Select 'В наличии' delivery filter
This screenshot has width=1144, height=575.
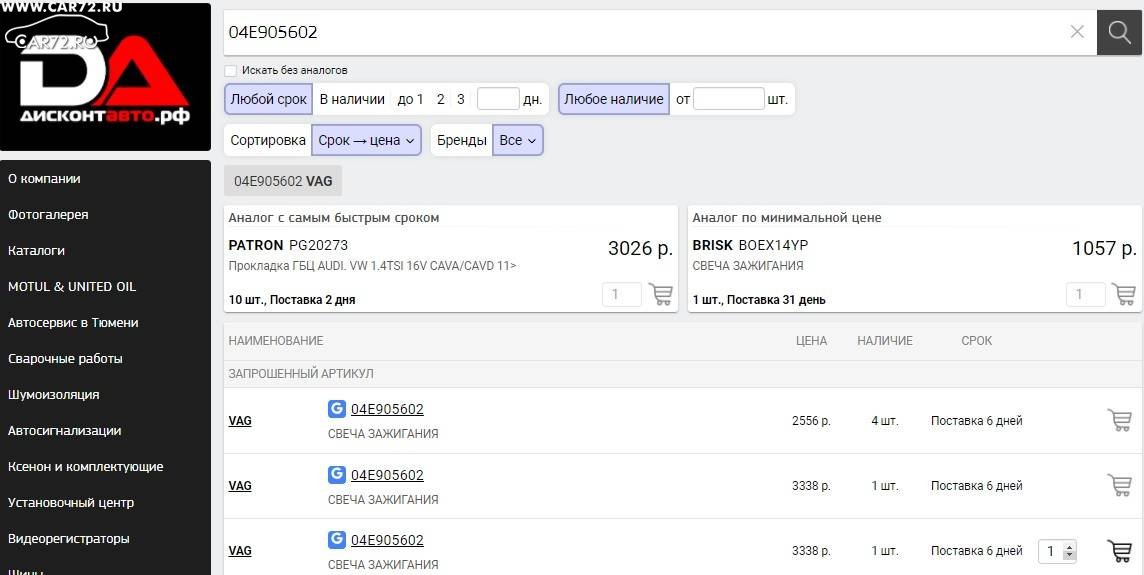click(352, 99)
